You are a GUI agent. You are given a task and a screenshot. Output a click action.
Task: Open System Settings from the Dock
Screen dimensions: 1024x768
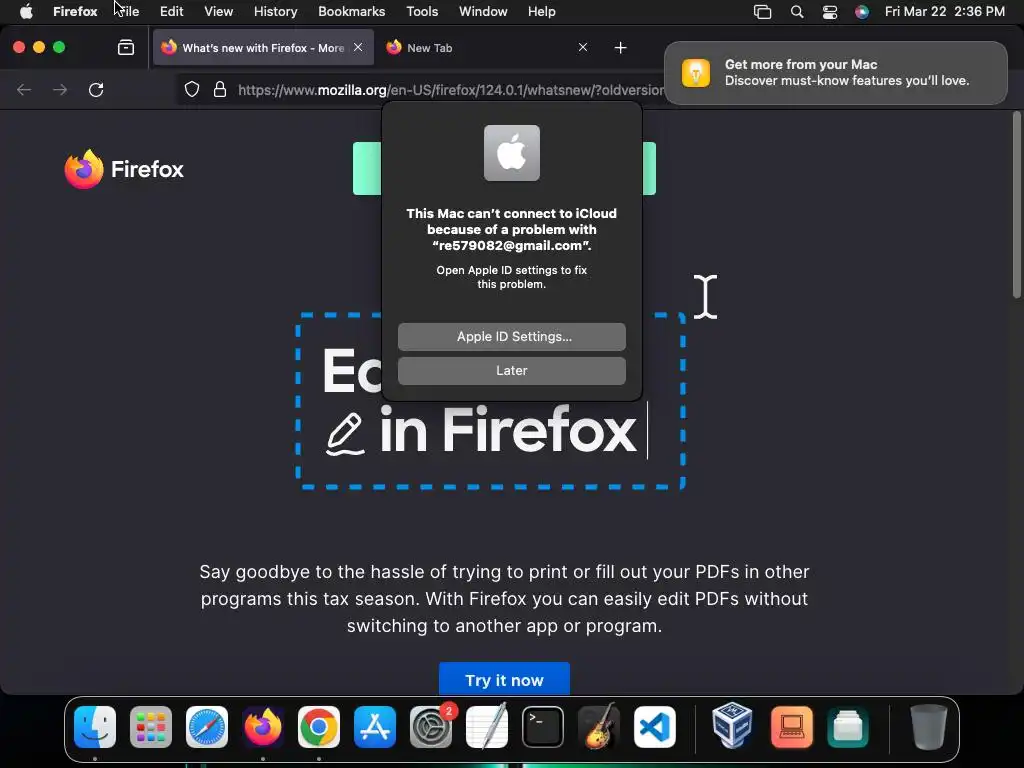431,727
